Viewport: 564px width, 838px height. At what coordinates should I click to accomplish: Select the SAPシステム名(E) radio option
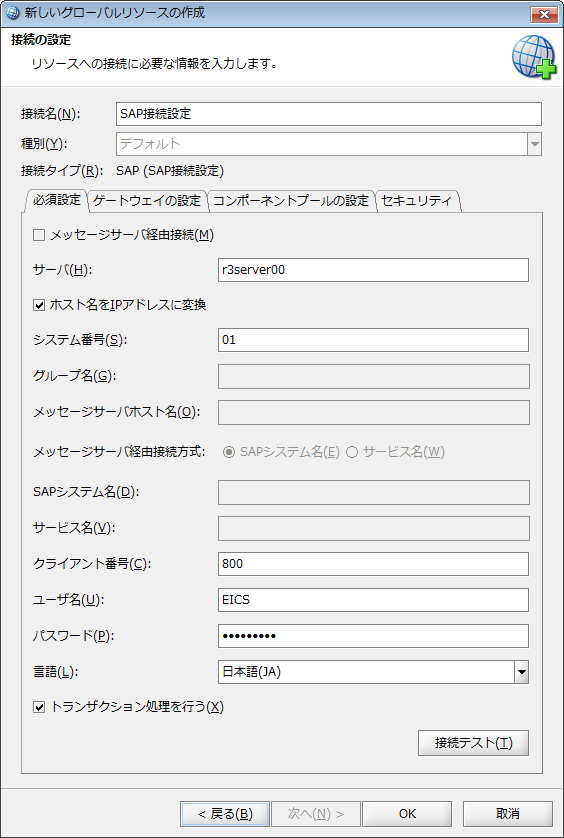coord(229,452)
